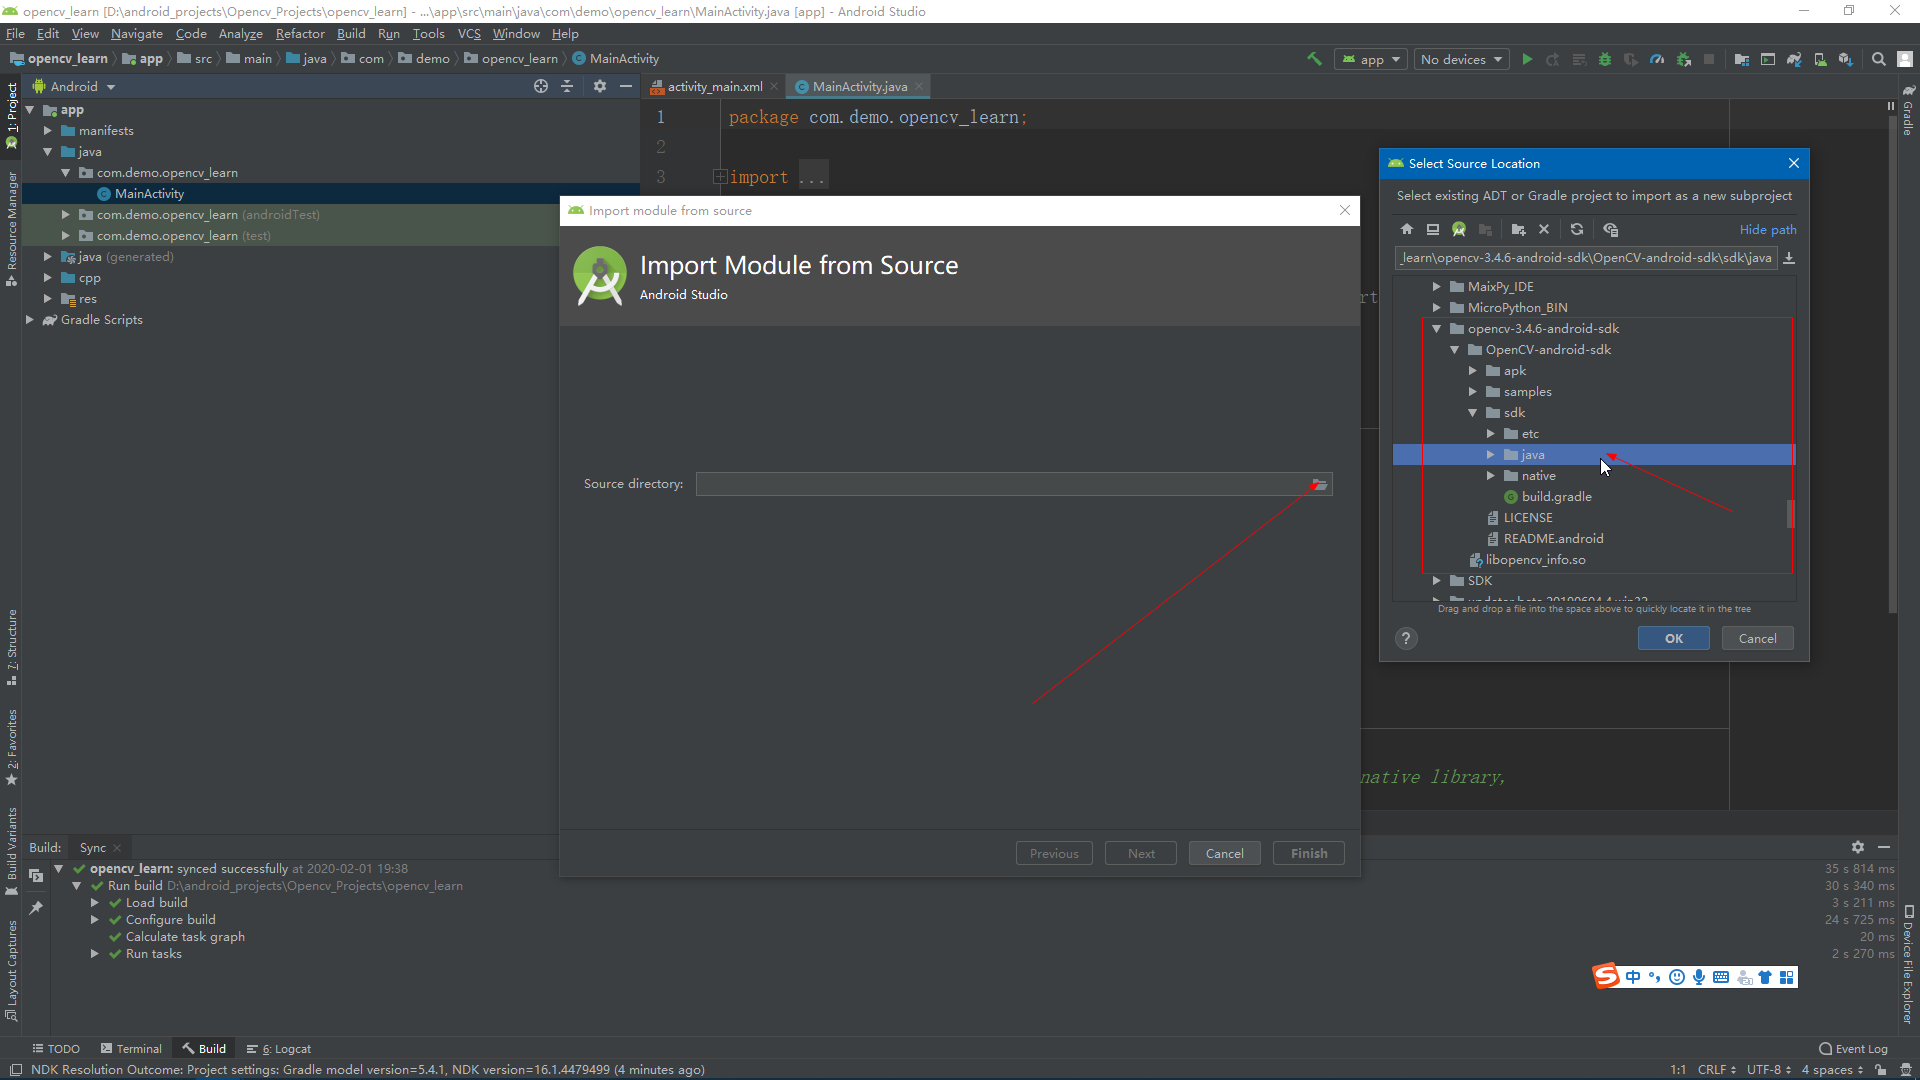
Task: Collapse the opencv-3.4.6-android-sdk folder
Action: tap(1437, 329)
